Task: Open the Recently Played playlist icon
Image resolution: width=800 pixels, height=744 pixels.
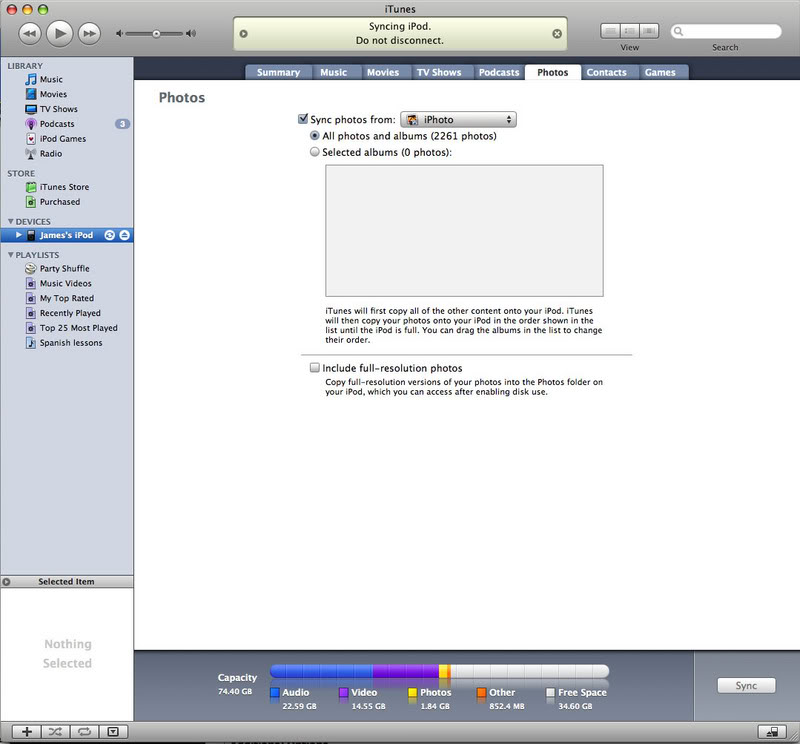Action: point(31,313)
